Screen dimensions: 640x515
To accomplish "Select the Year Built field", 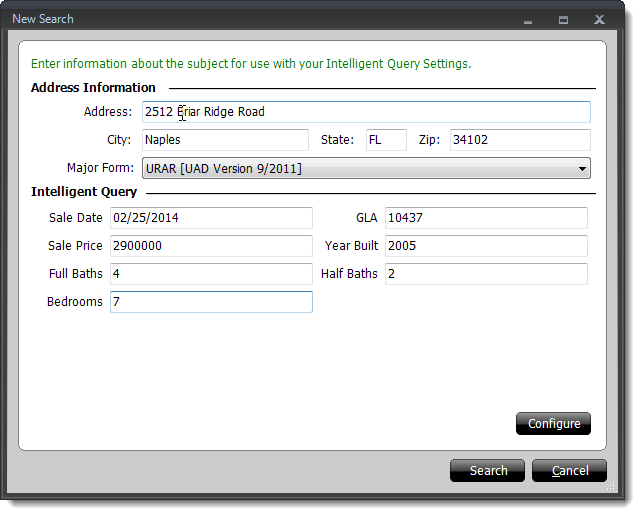I will coord(486,246).
